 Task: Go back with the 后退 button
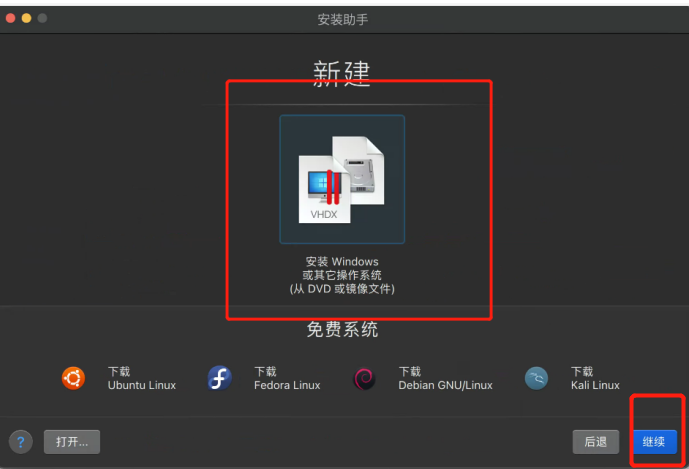pos(596,442)
